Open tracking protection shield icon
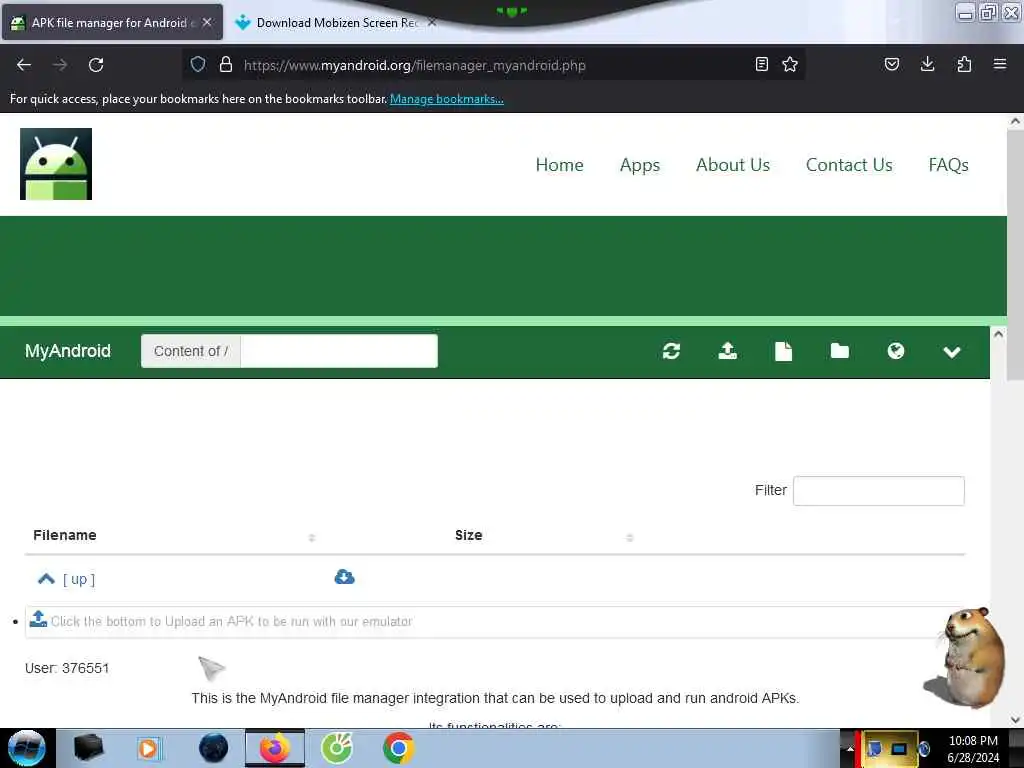The width and height of the screenshot is (1024, 768). [198, 64]
